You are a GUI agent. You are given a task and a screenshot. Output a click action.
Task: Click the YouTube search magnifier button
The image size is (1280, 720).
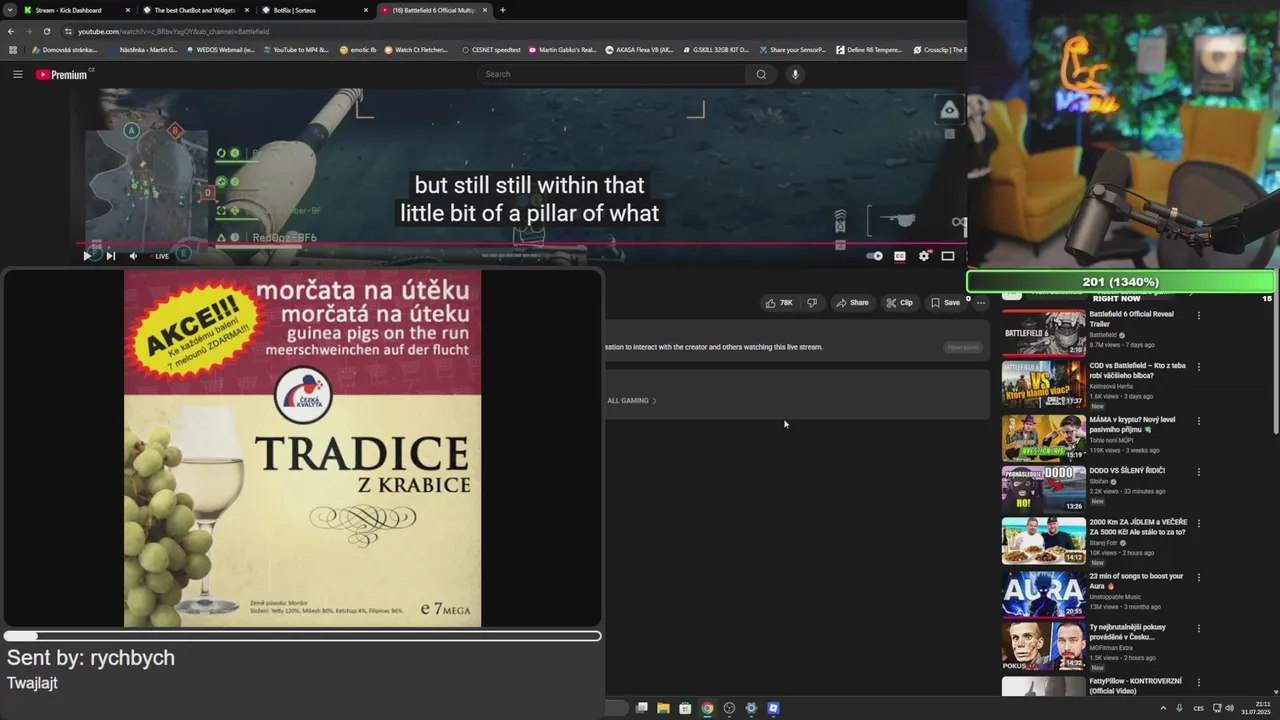click(x=761, y=74)
